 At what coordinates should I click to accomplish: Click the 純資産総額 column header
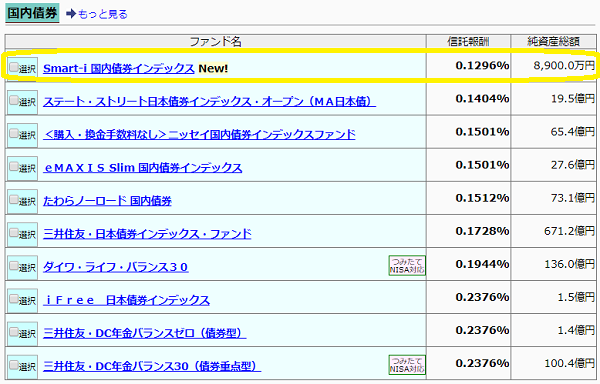coord(553,41)
